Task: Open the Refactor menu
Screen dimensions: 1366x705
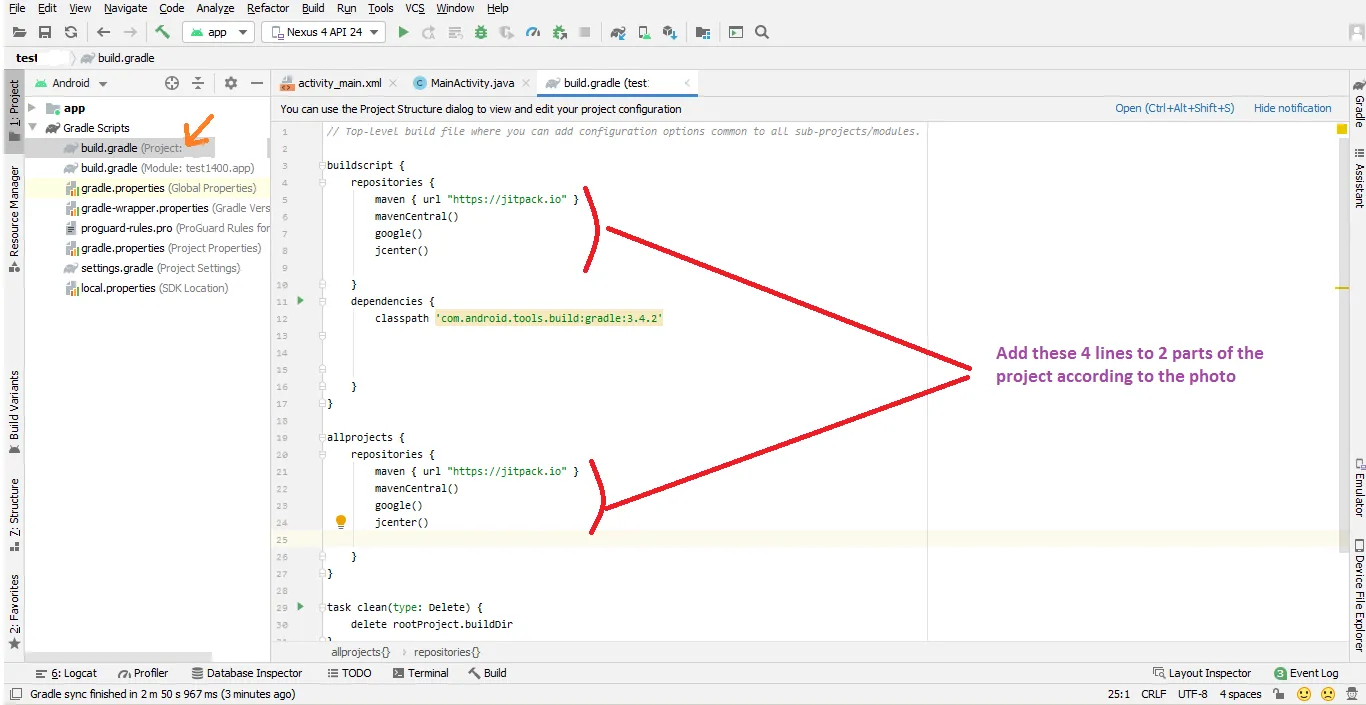Action: coord(268,8)
